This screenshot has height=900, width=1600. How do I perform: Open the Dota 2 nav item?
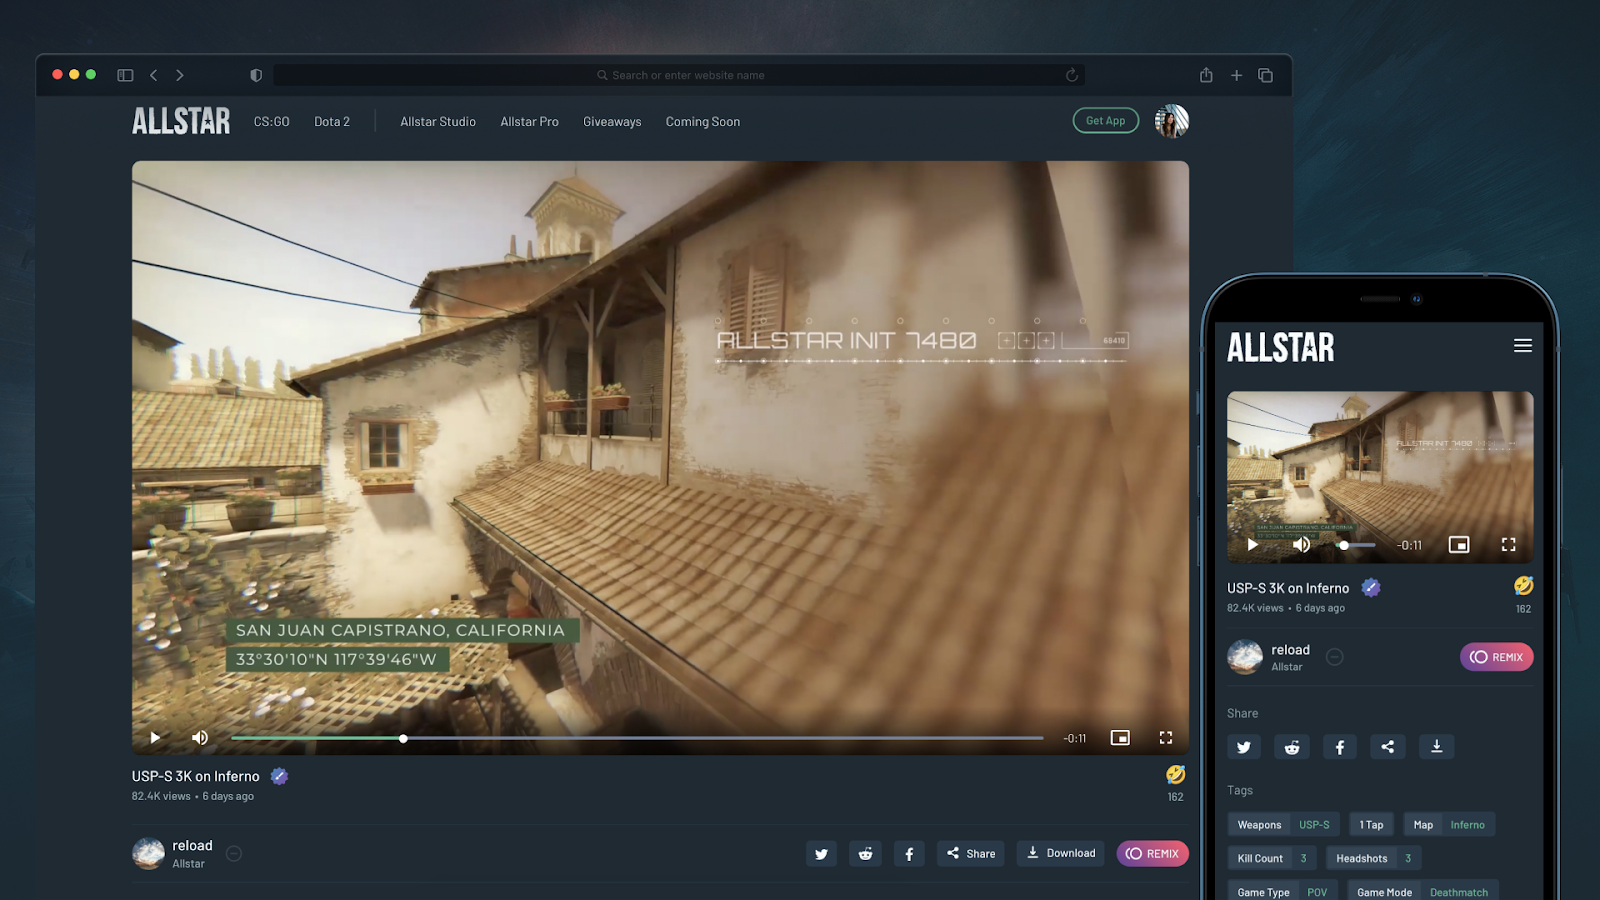tap(332, 122)
